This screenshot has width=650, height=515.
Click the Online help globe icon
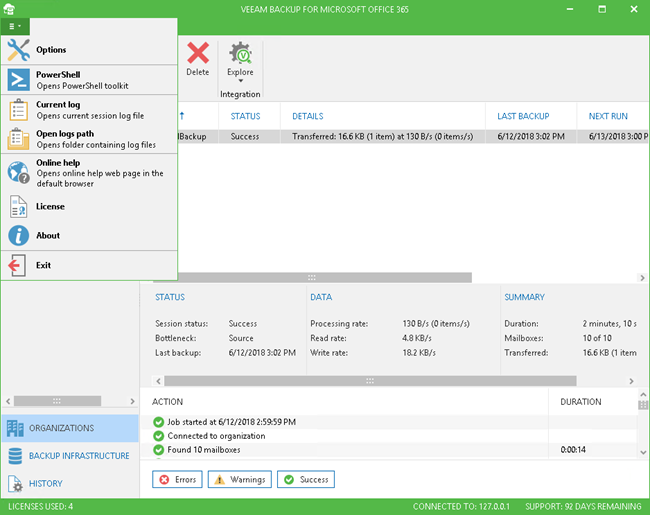click(x=18, y=172)
